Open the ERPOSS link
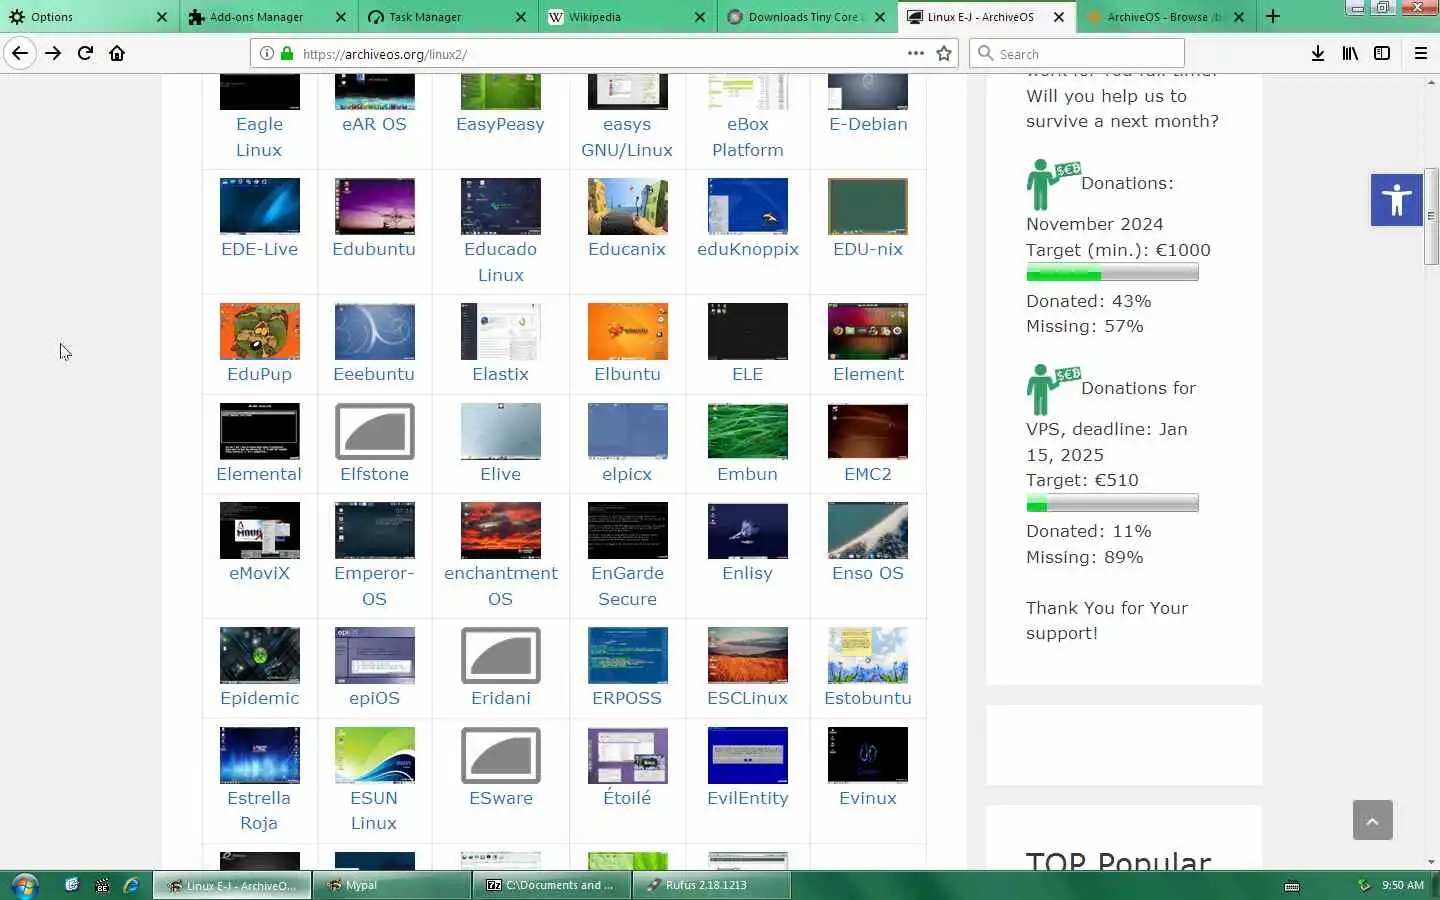 coord(627,698)
